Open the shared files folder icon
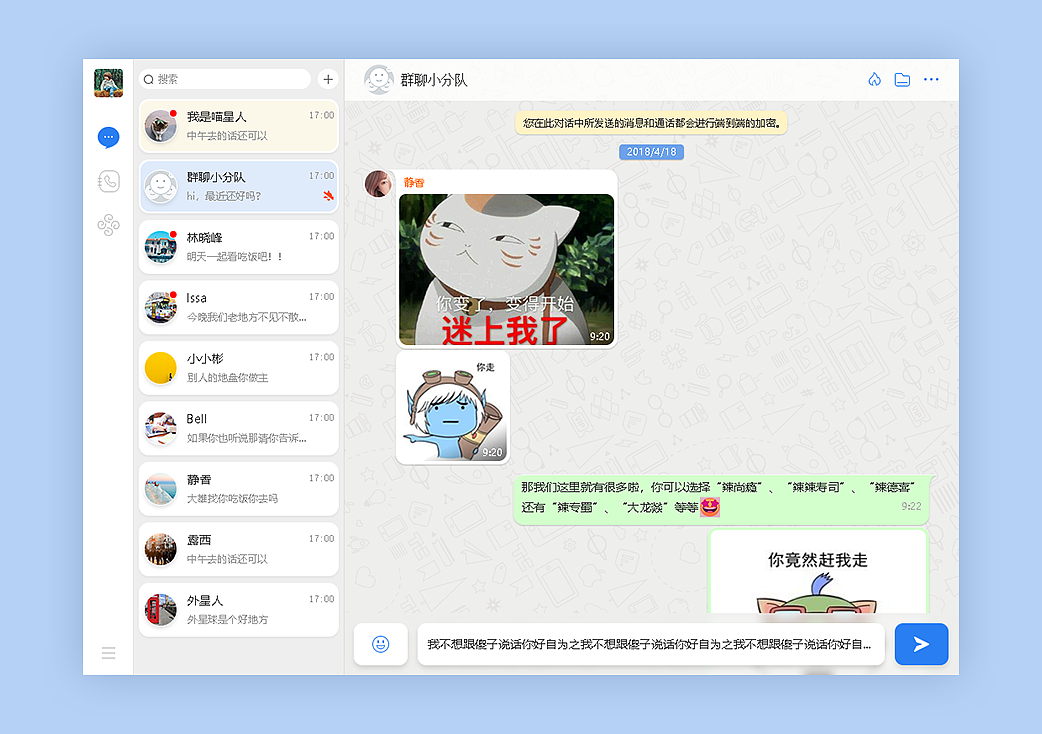The width and height of the screenshot is (1042, 734). pos(902,79)
